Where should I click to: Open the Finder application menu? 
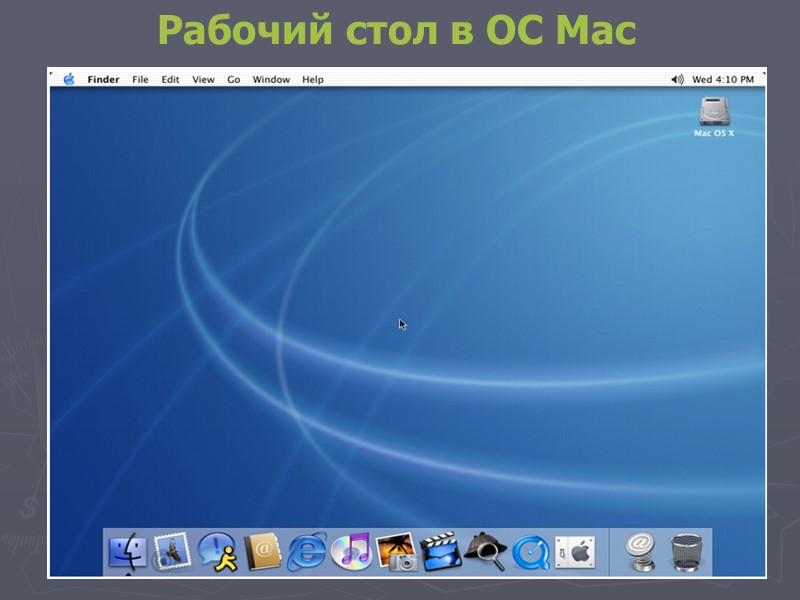click(x=101, y=78)
